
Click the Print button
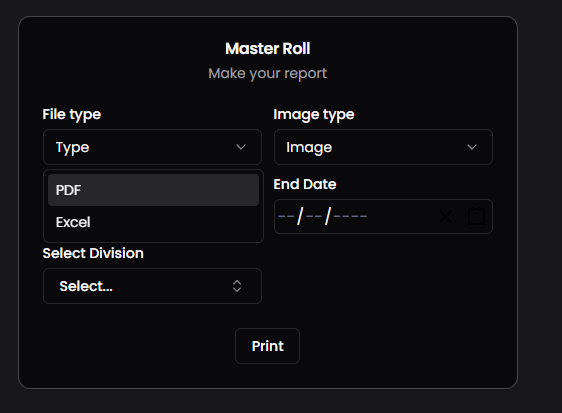tap(267, 346)
